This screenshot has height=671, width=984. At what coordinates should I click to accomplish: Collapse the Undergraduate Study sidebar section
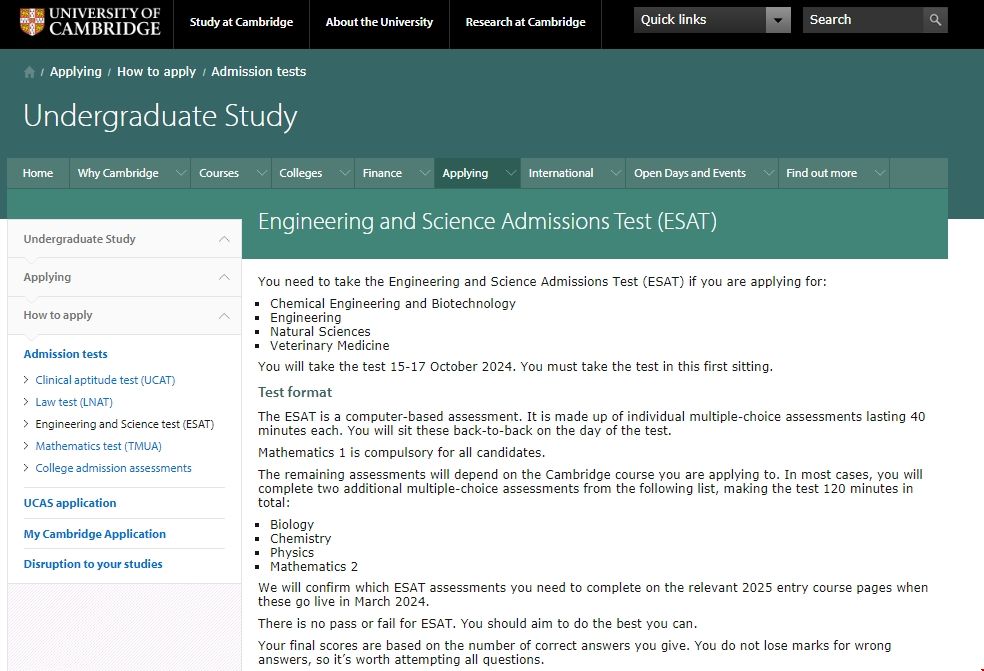coord(224,239)
